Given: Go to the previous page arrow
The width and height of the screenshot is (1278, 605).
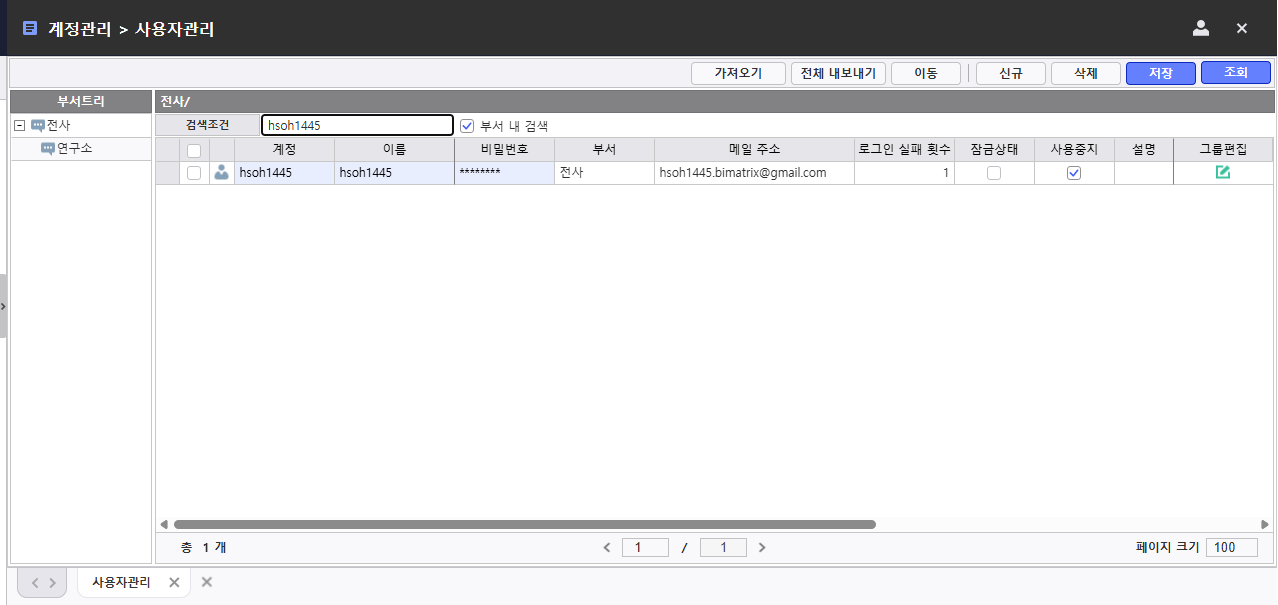Looking at the screenshot, I should [x=606, y=548].
